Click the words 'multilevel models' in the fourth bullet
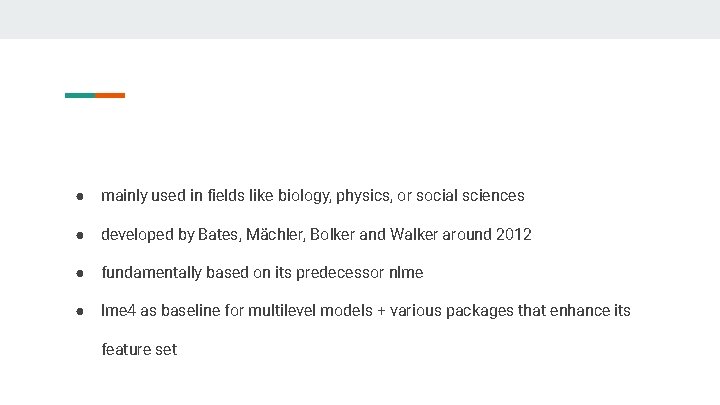The image size is (720, 405). pyautogui.click(x=310, y=311)
